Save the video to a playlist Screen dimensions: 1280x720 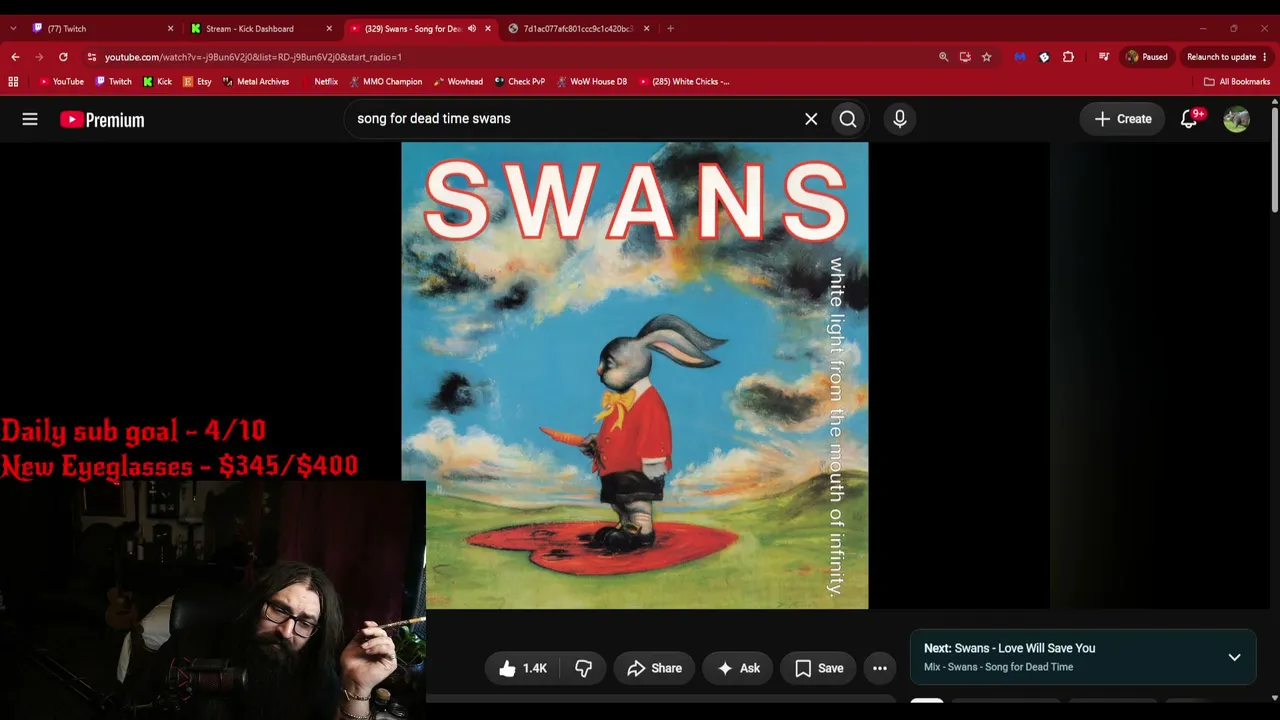819,668
